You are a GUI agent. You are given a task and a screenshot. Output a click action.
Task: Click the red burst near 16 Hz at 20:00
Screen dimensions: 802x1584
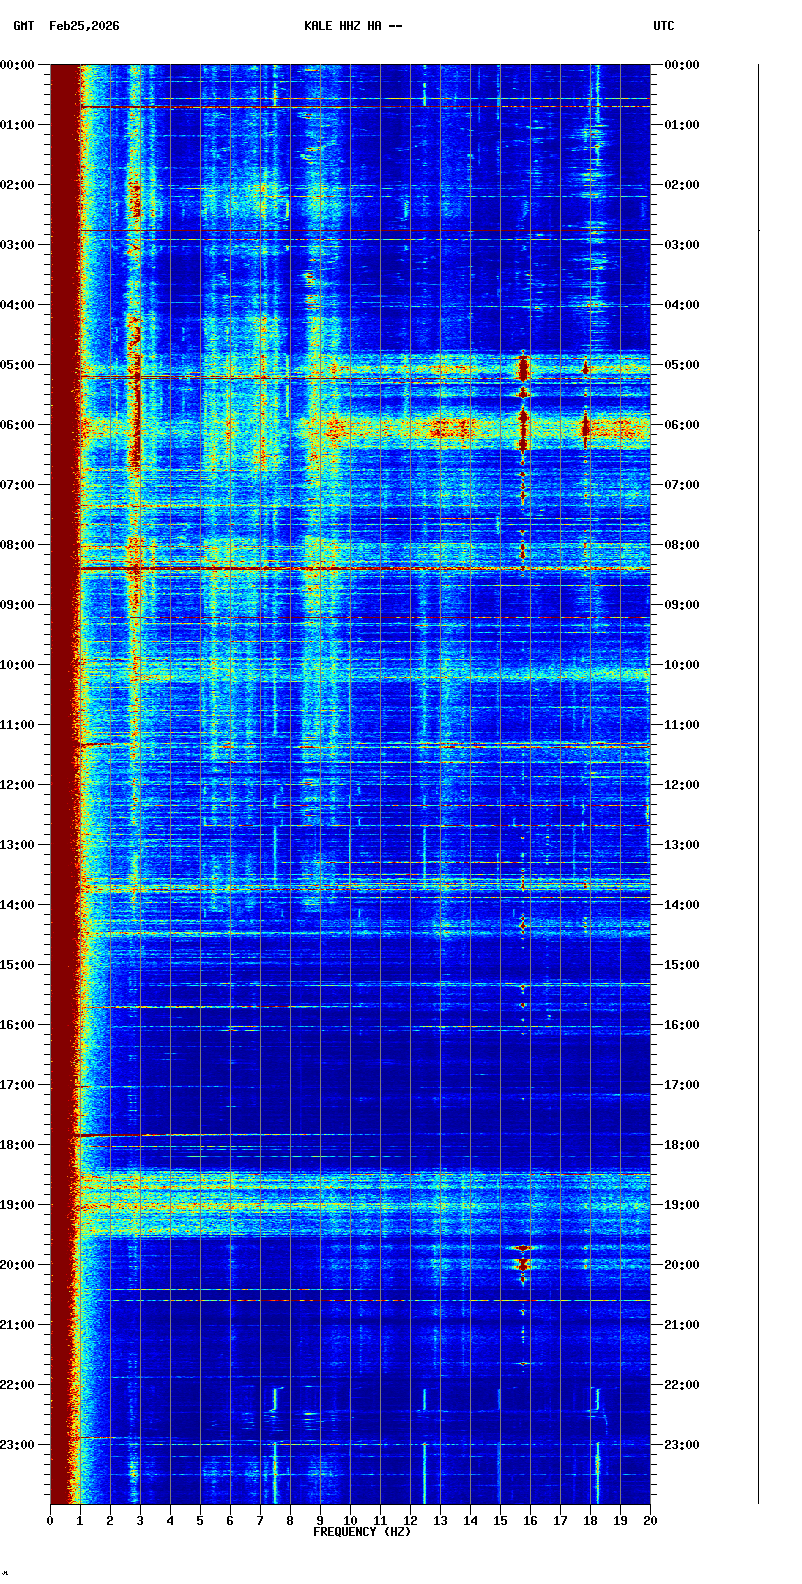point(521,1264)
